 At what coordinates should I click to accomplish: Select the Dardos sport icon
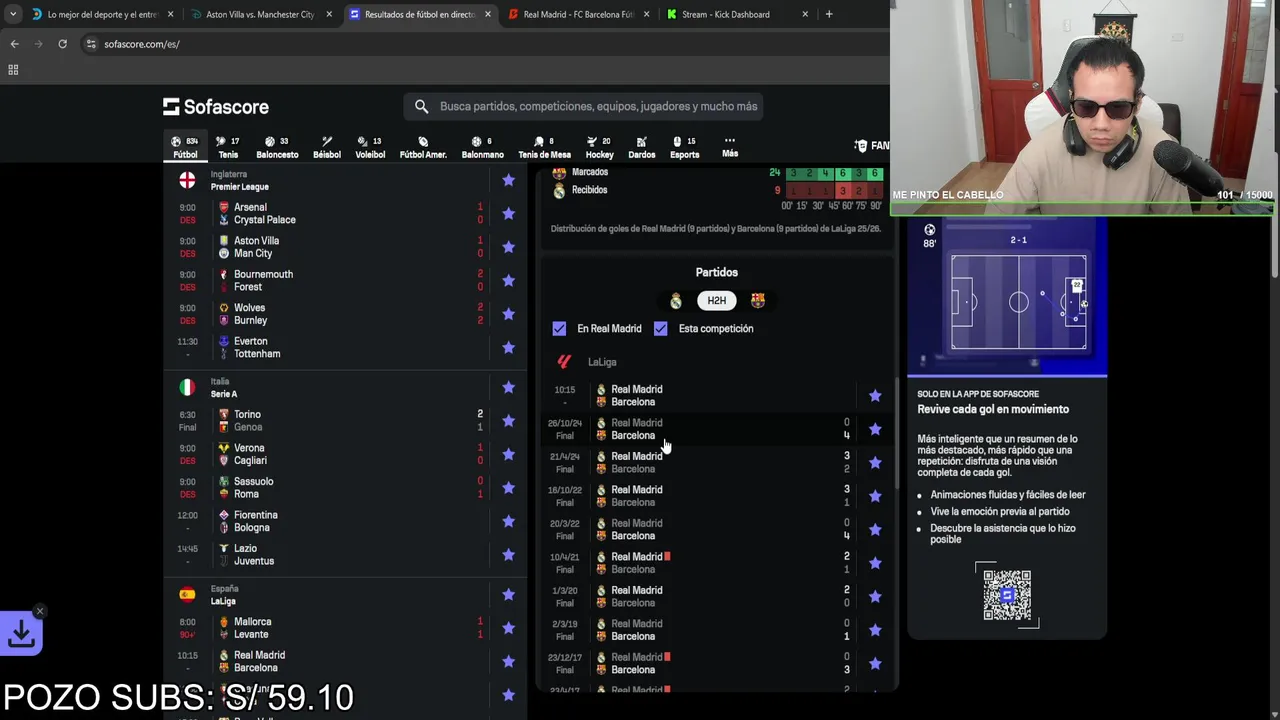point(642,147)
